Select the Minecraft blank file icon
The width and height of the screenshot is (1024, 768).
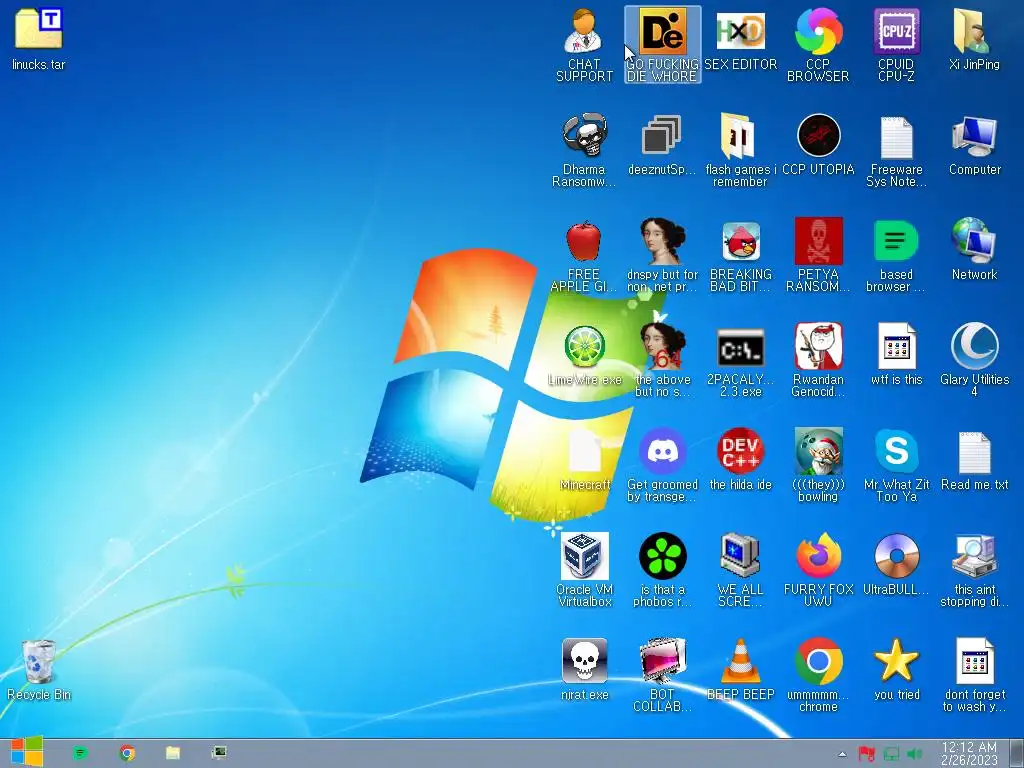point(584,452)
